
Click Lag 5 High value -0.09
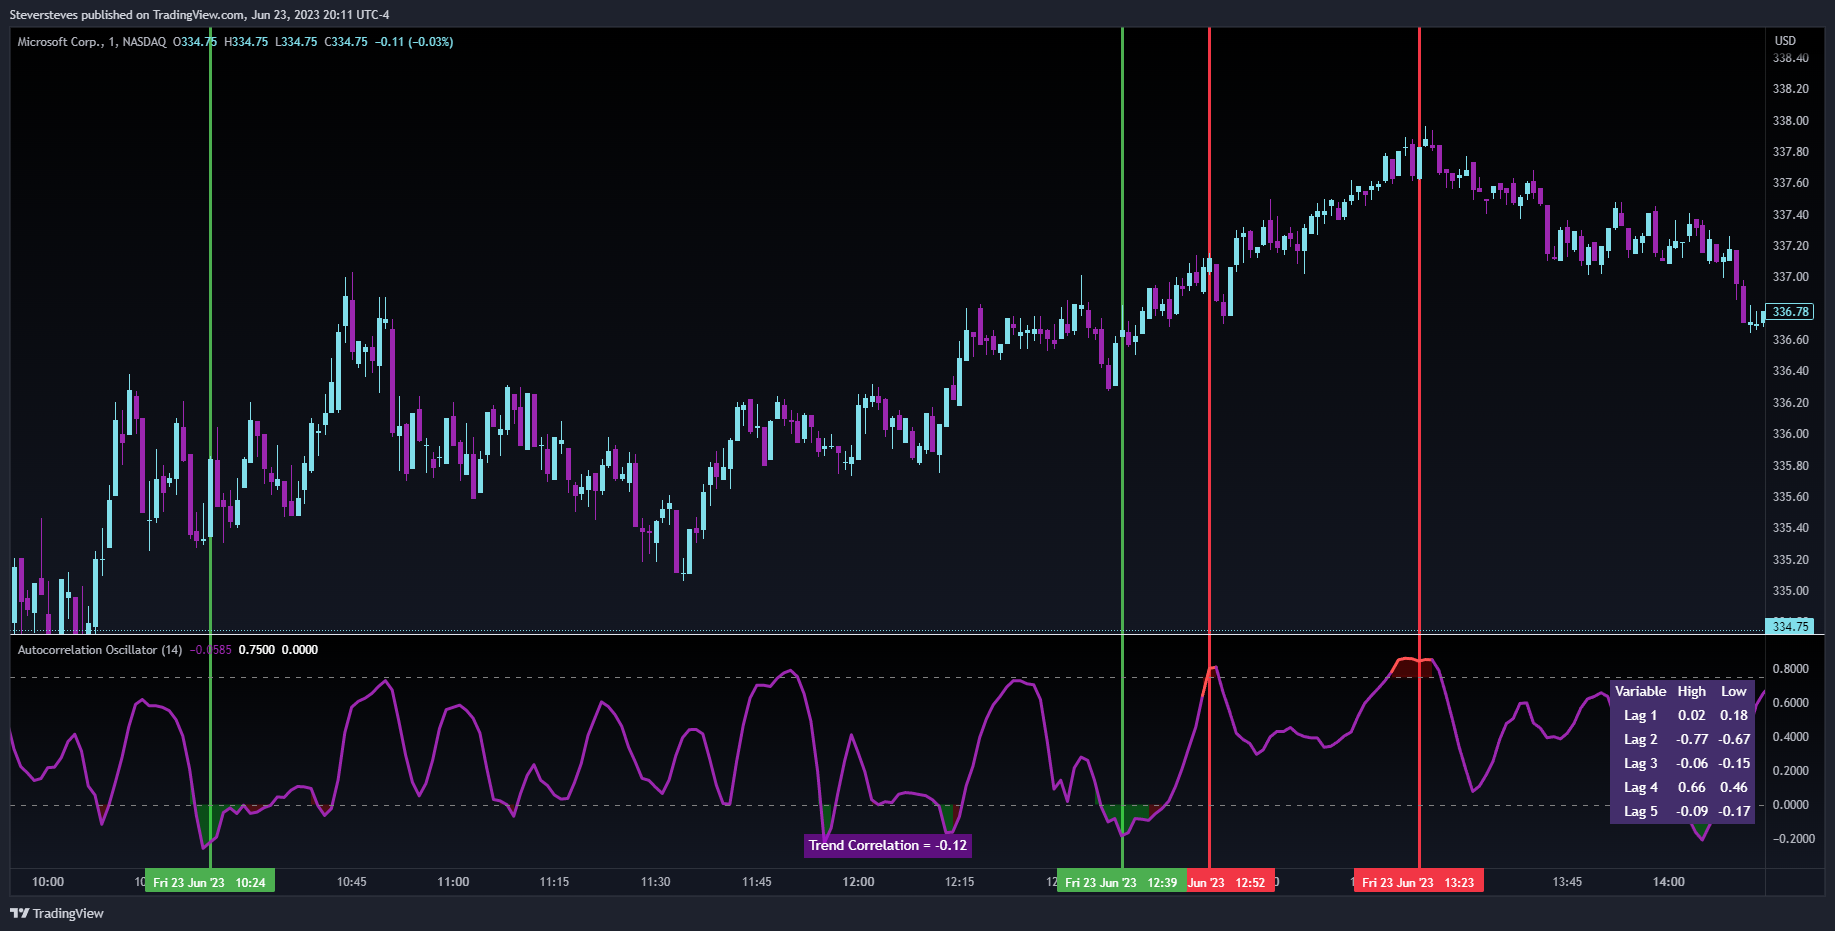1692,811
